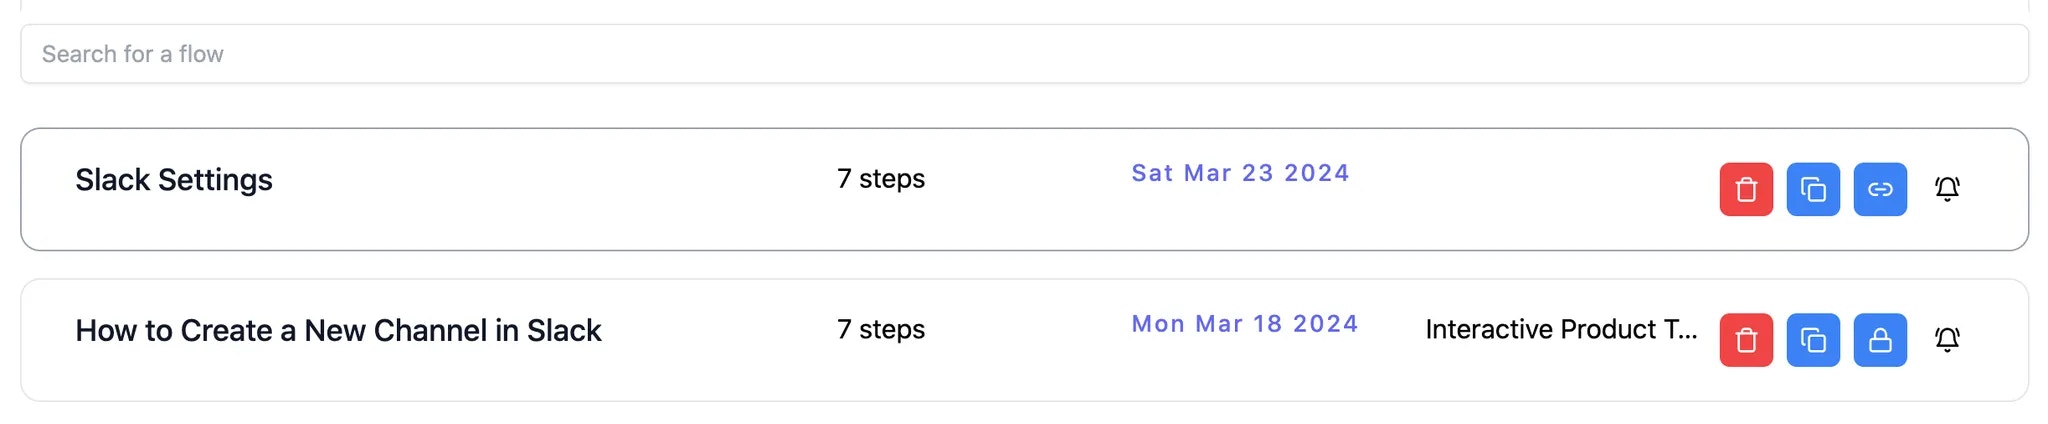Image resolution: width=2048 pixels, height=424 pixels.
Task: Delete the New Channel in Slack flow
Action: click(x=1746, y=340)
